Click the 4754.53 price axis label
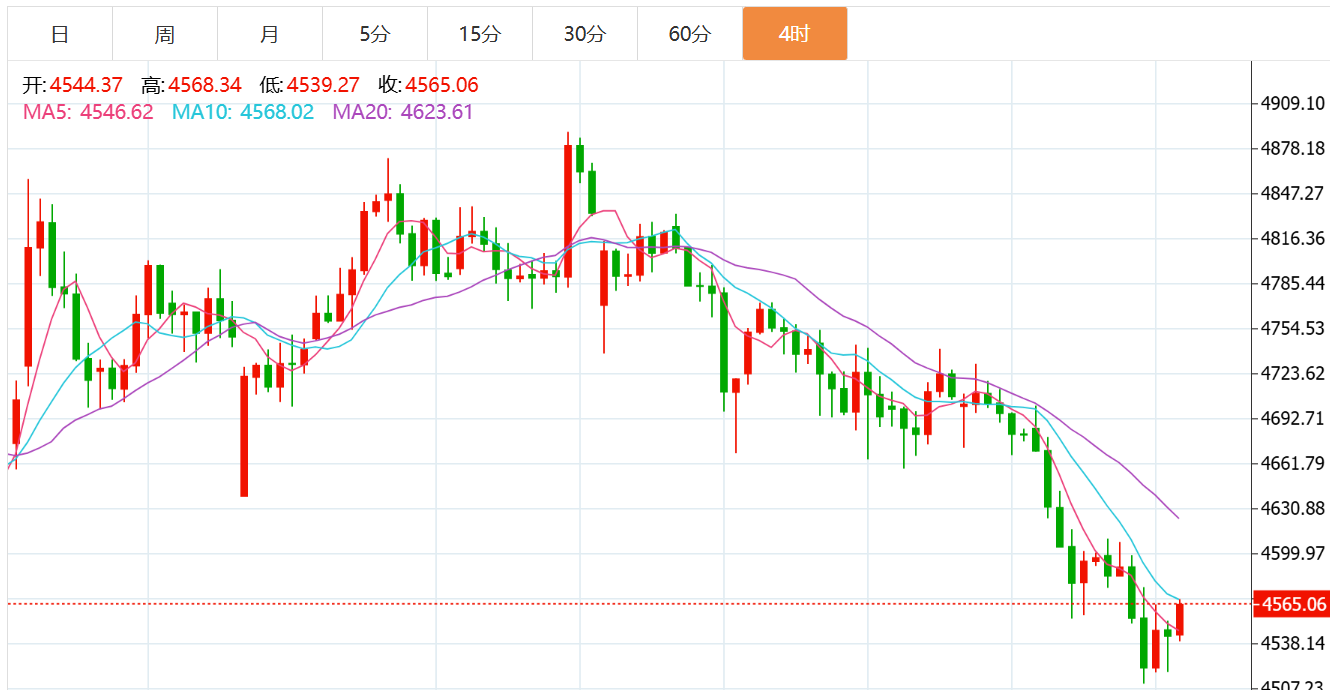Image resolution: width=1330 pixels, height=690 pixels. [x=1293, y=329]
